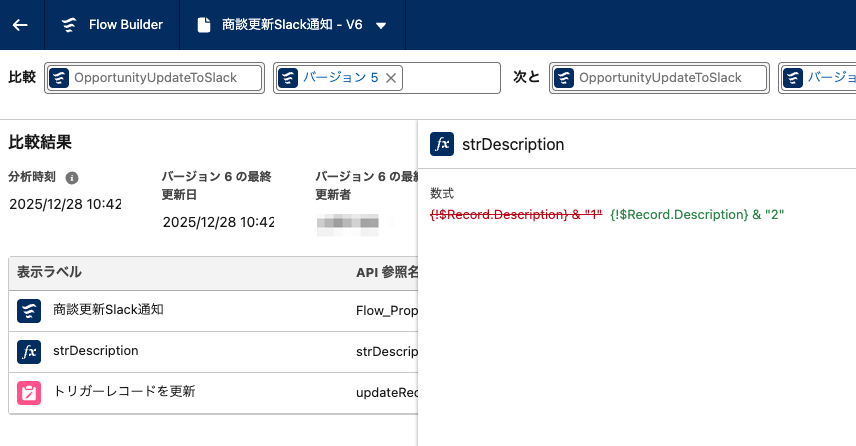The height and width of the screenshot is (446, 856).
Task: Click the Flow Builder logo icon
Action: [x=68, y=25]
